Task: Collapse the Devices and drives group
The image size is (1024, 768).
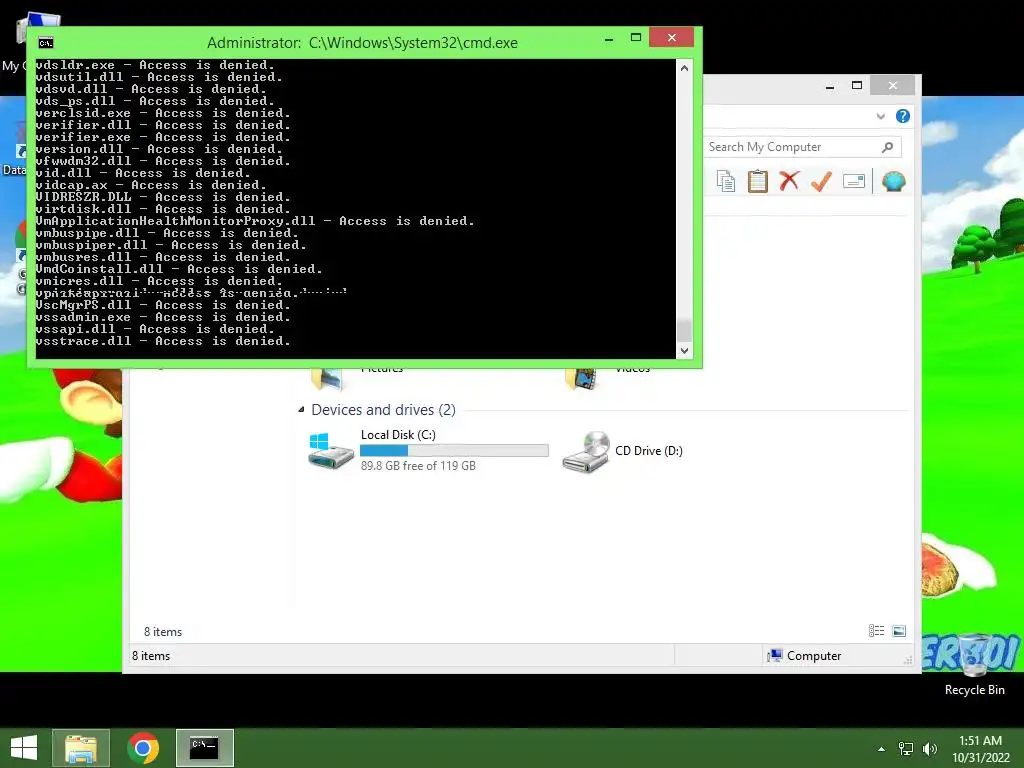Action: pyautogui.click(x=301, y=409)
